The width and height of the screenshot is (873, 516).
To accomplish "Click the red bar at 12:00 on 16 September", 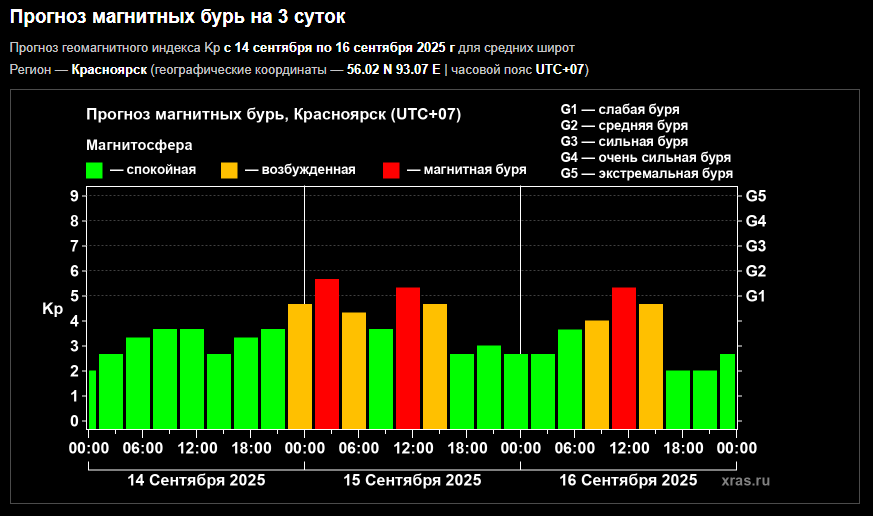I will [x=624, y=358].
